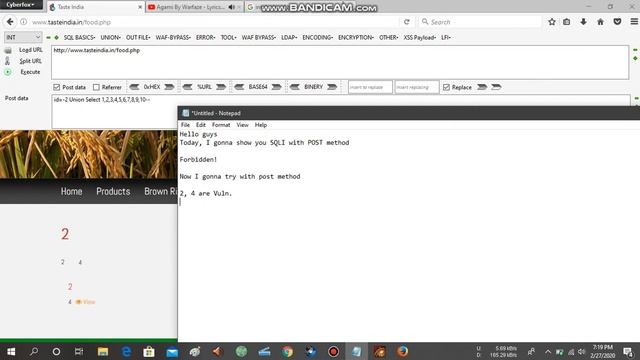Open Notepad Help menu
This screenshot has height=360, width=640.
click(x=261, y=125)
